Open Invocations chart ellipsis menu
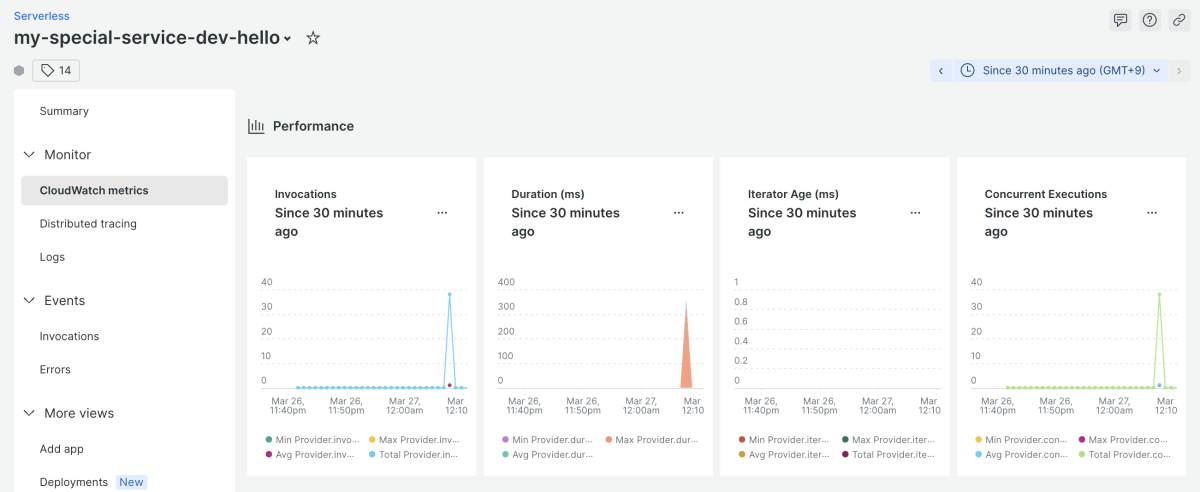The height and width of the screenshot is (492, 1200). coord(442,213)
